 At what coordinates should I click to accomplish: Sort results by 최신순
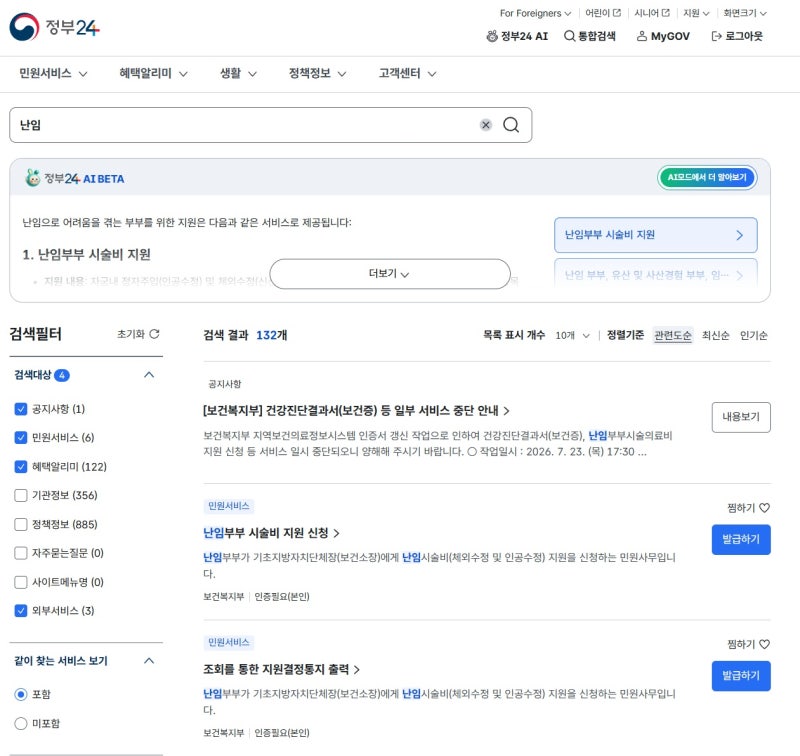point(715,335)
